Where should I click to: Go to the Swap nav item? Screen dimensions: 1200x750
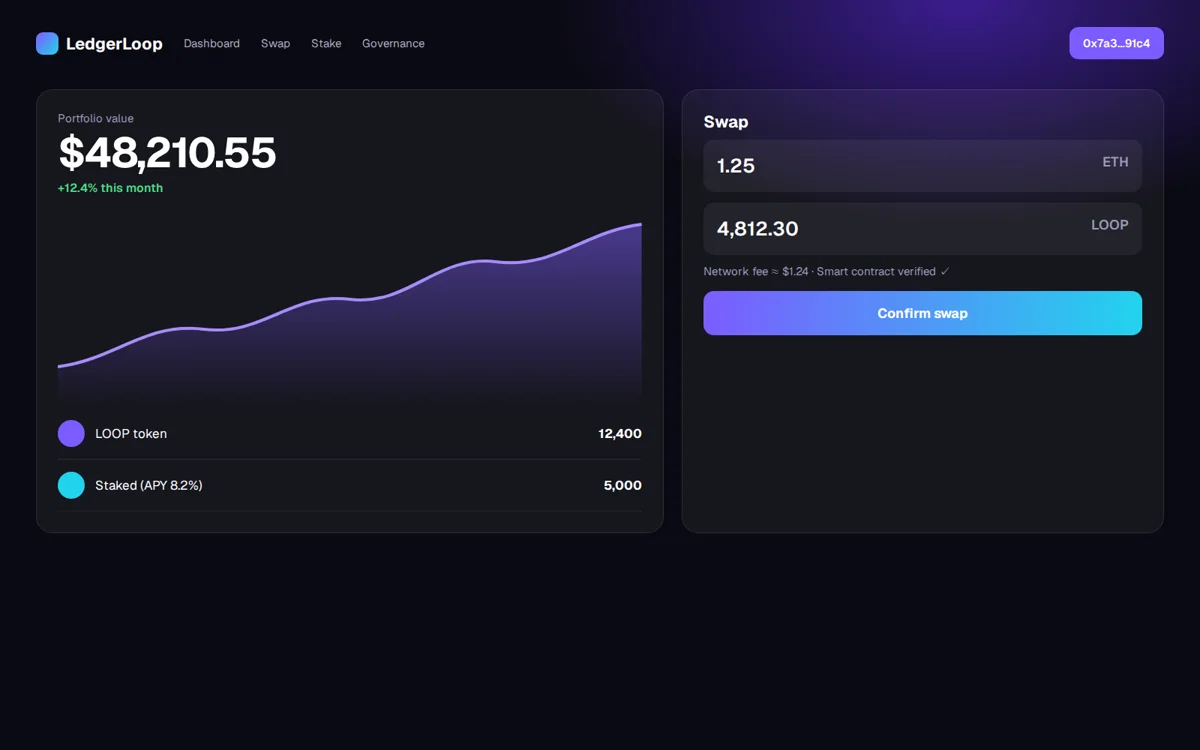275,44
